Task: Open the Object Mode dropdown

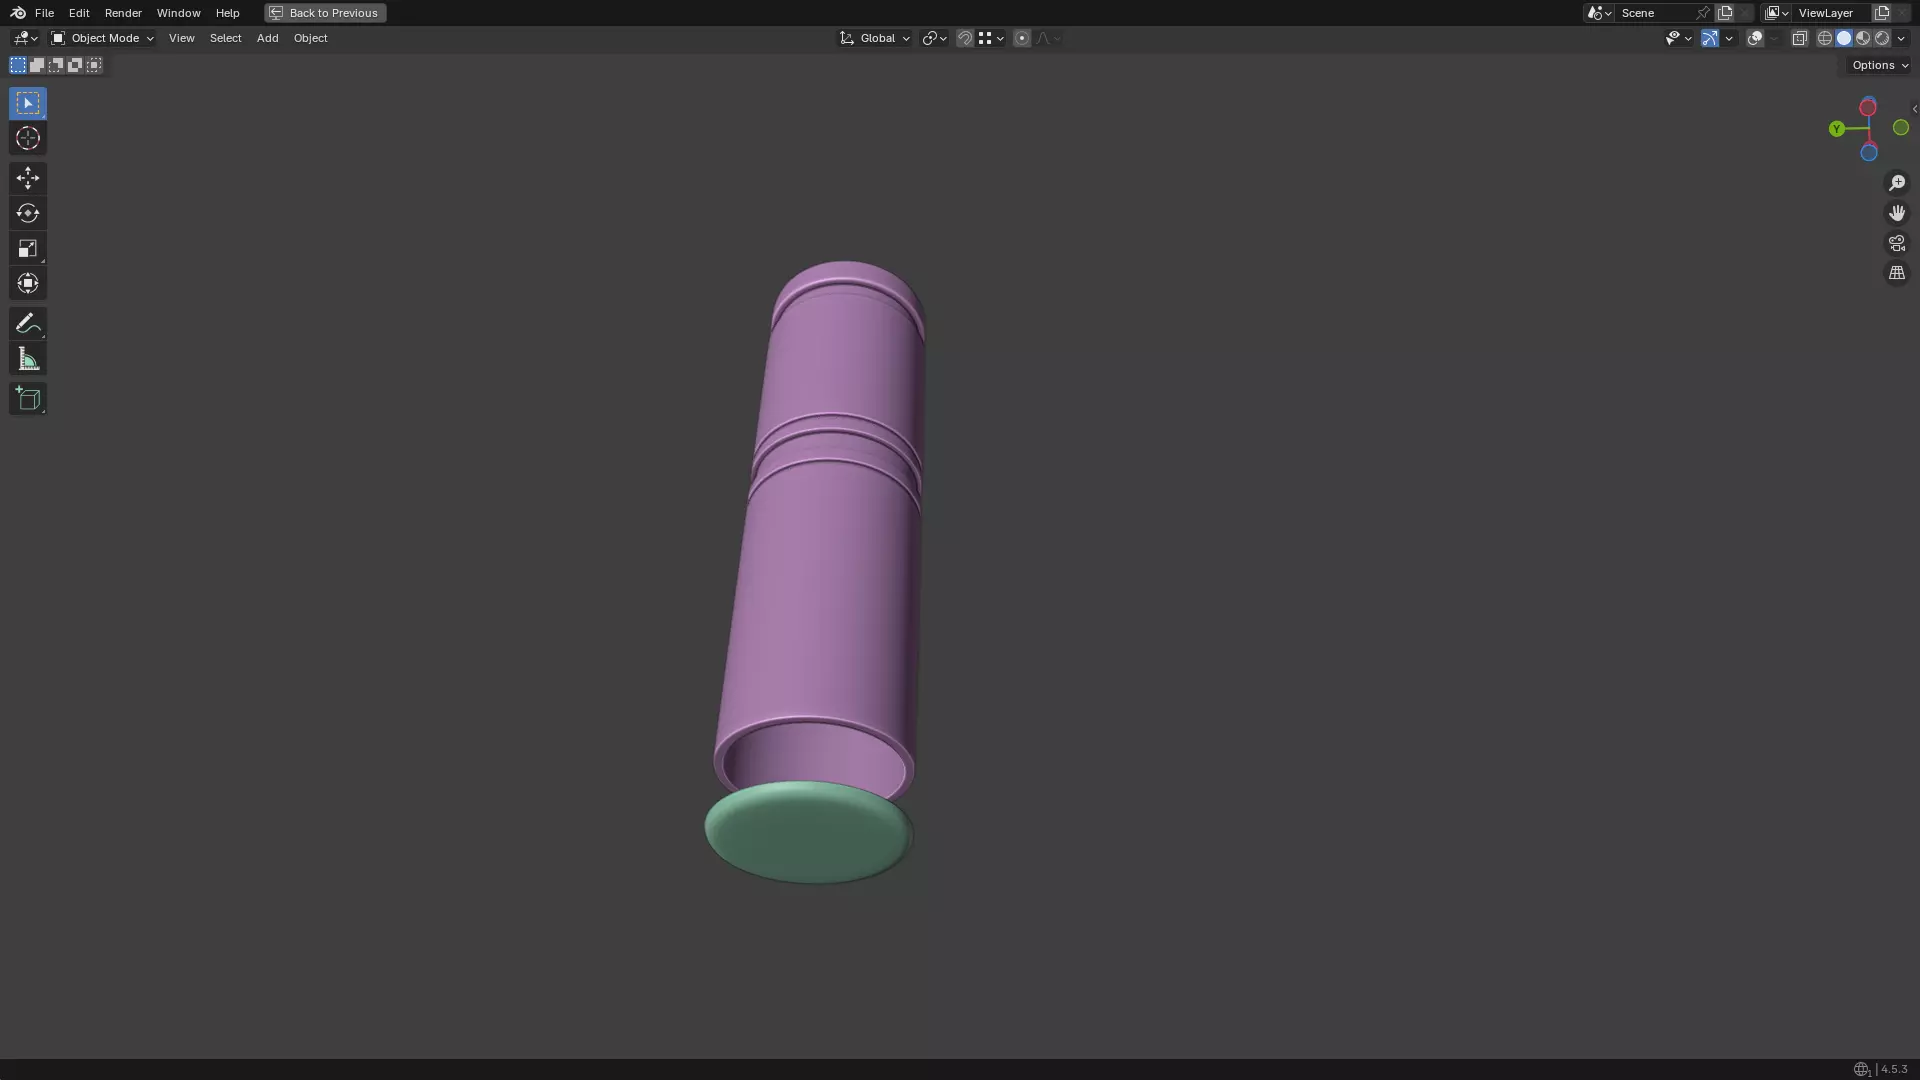Action: [103, 38]
